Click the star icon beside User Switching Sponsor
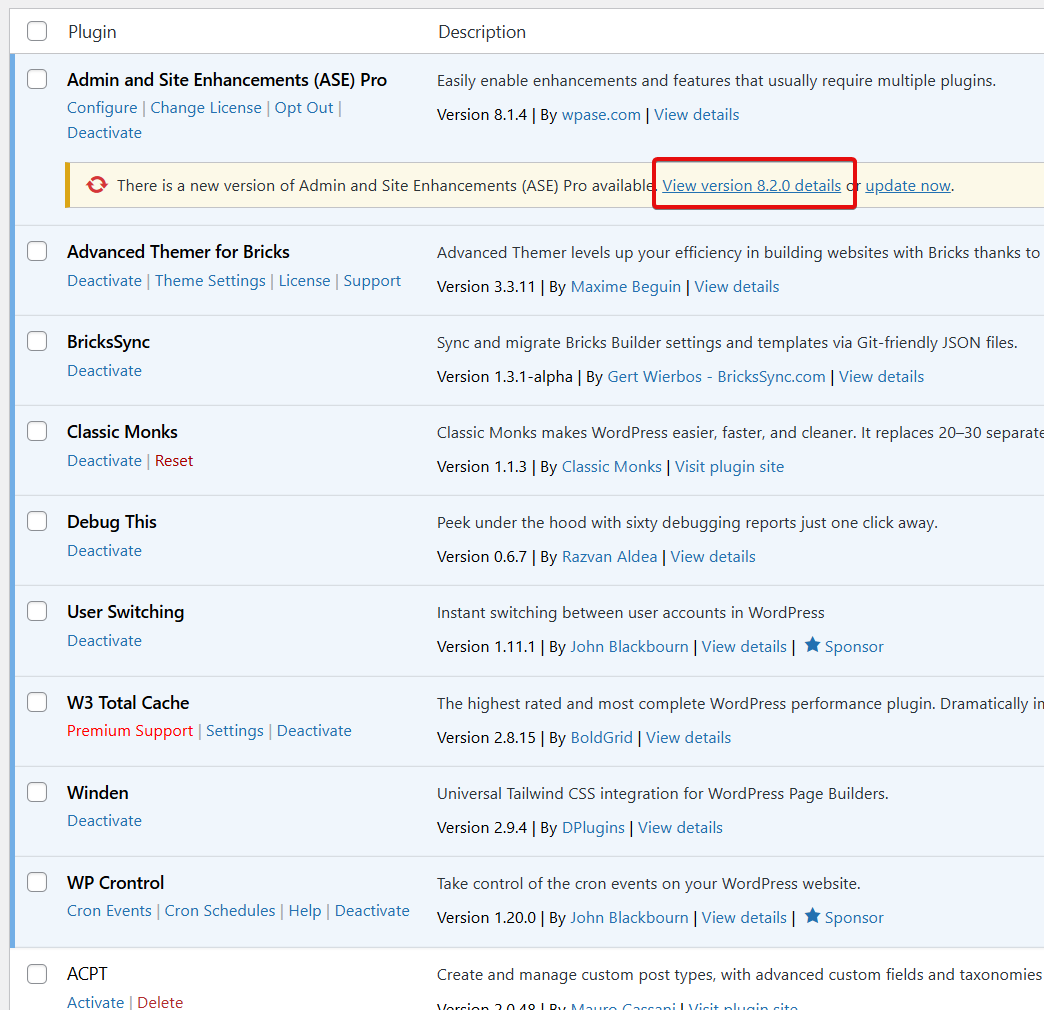This screenshot has width=1044, height=1010. click(x=812, y=645)
